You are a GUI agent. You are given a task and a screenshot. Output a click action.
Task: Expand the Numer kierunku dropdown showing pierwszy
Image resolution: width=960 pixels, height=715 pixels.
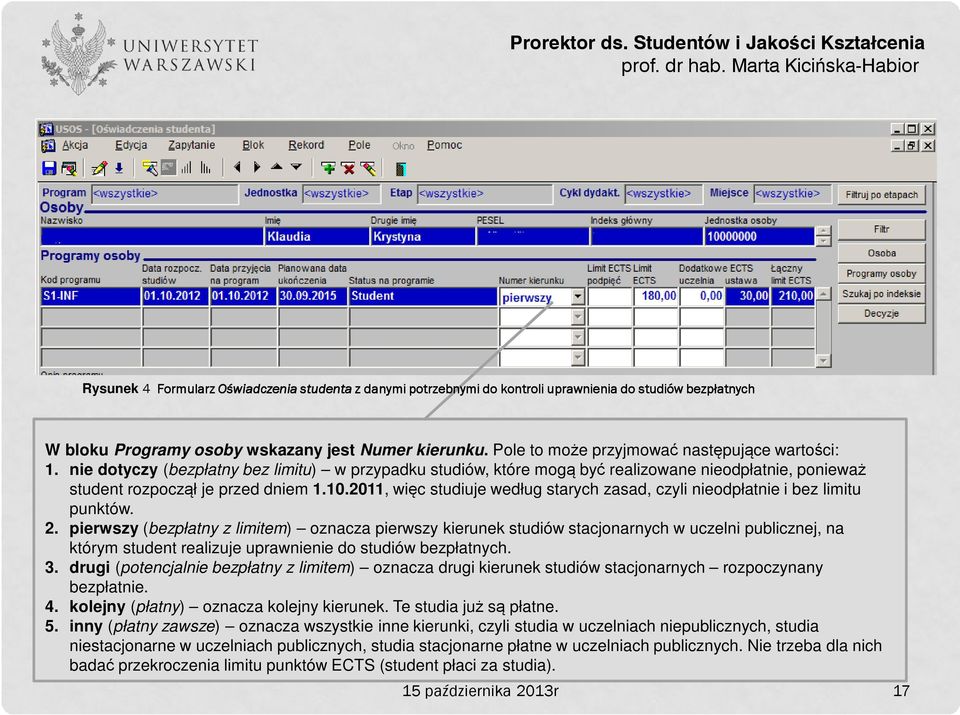tap(577, 297)
